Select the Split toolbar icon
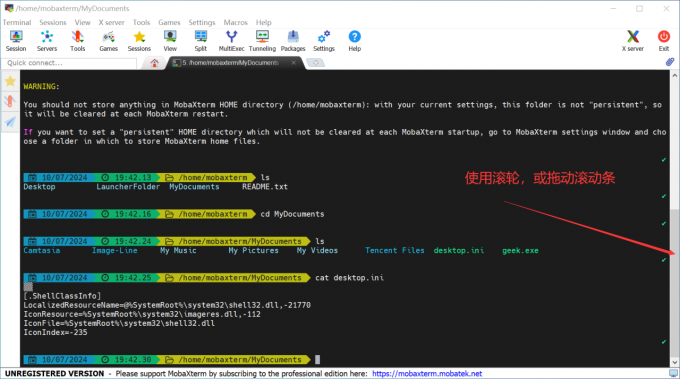 (x=201, y=41)
